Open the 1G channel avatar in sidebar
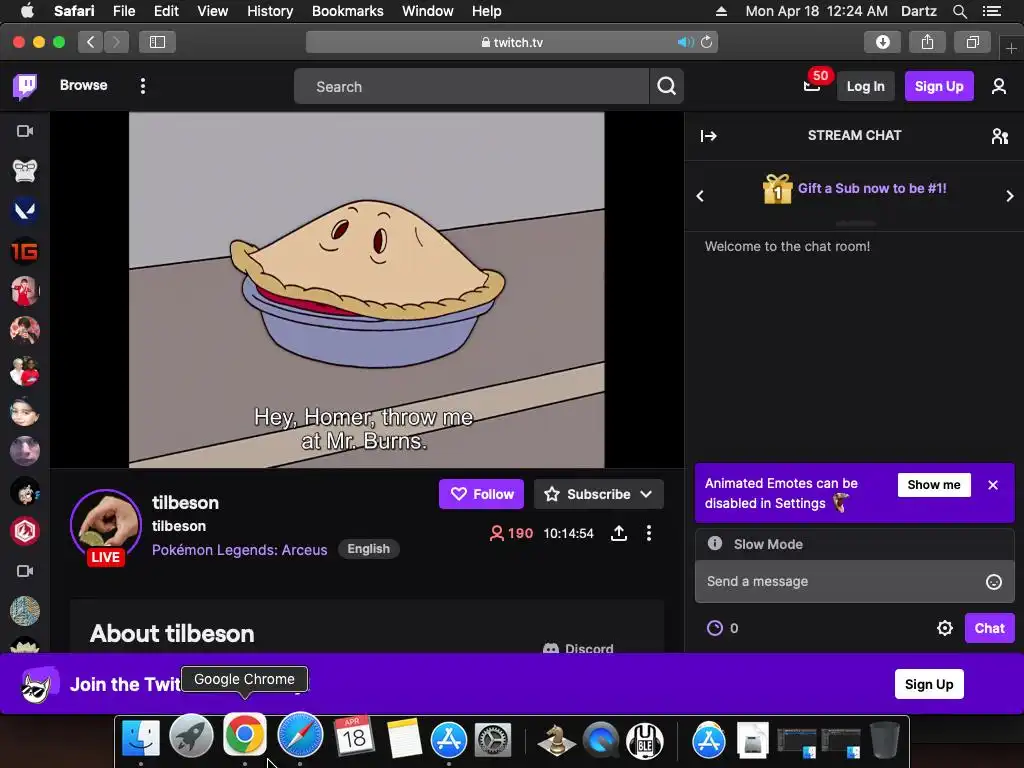The width and height of the screenshot is (1024, 768). pos(25,251)
